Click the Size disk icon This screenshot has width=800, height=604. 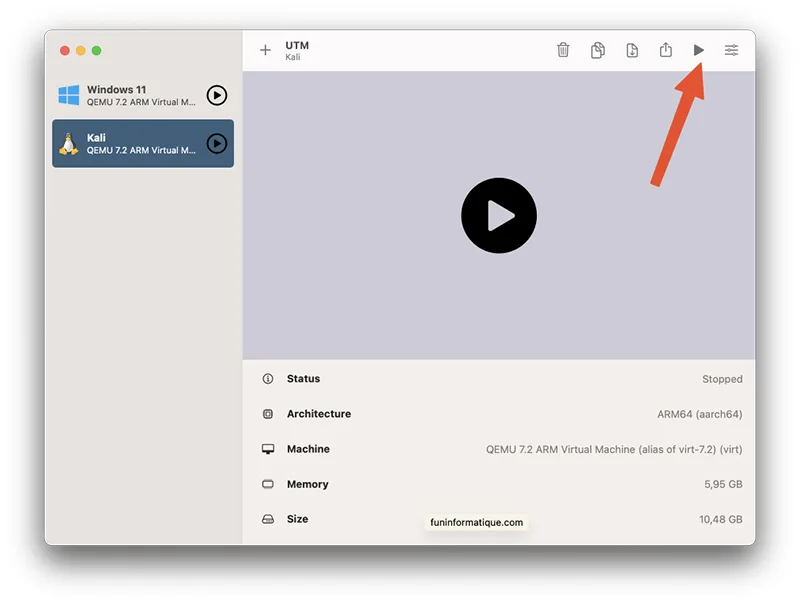tap(268, 519)
